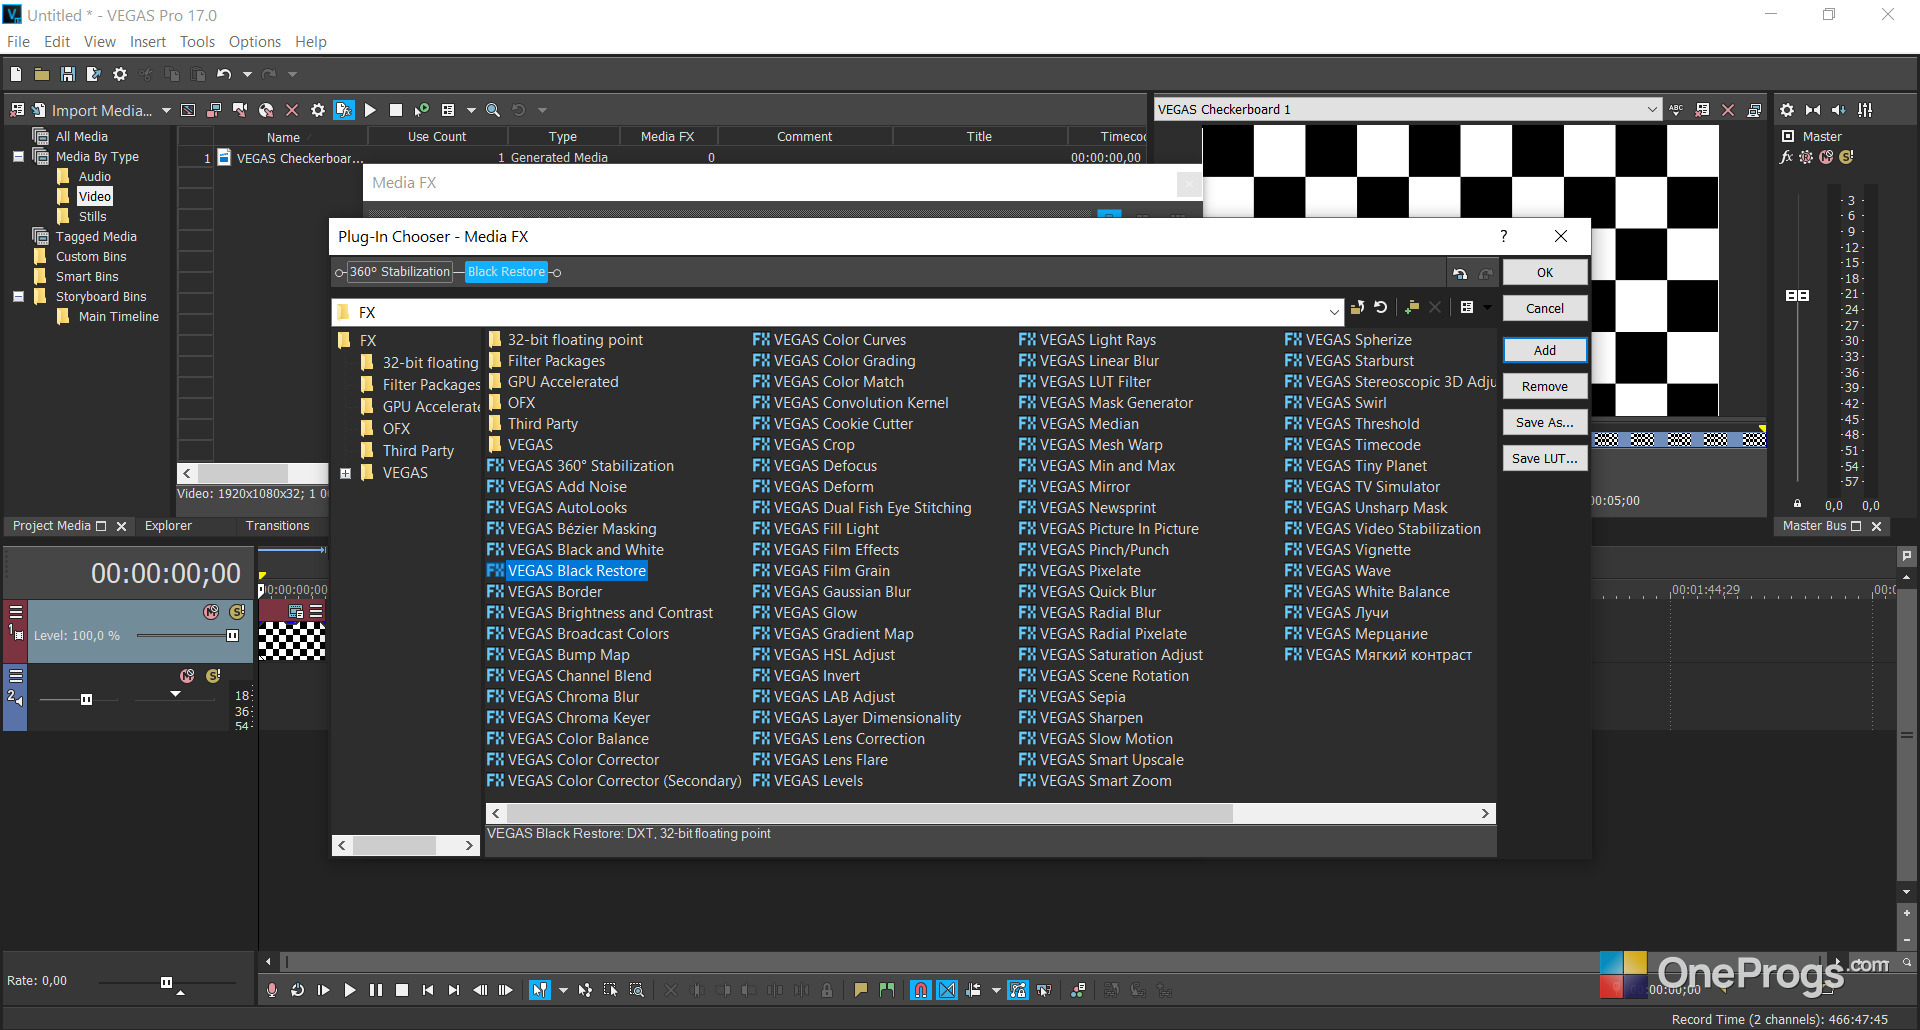1920x1030 pixels.
Task: Pause playback in transport bar
Action: [376, 990]
